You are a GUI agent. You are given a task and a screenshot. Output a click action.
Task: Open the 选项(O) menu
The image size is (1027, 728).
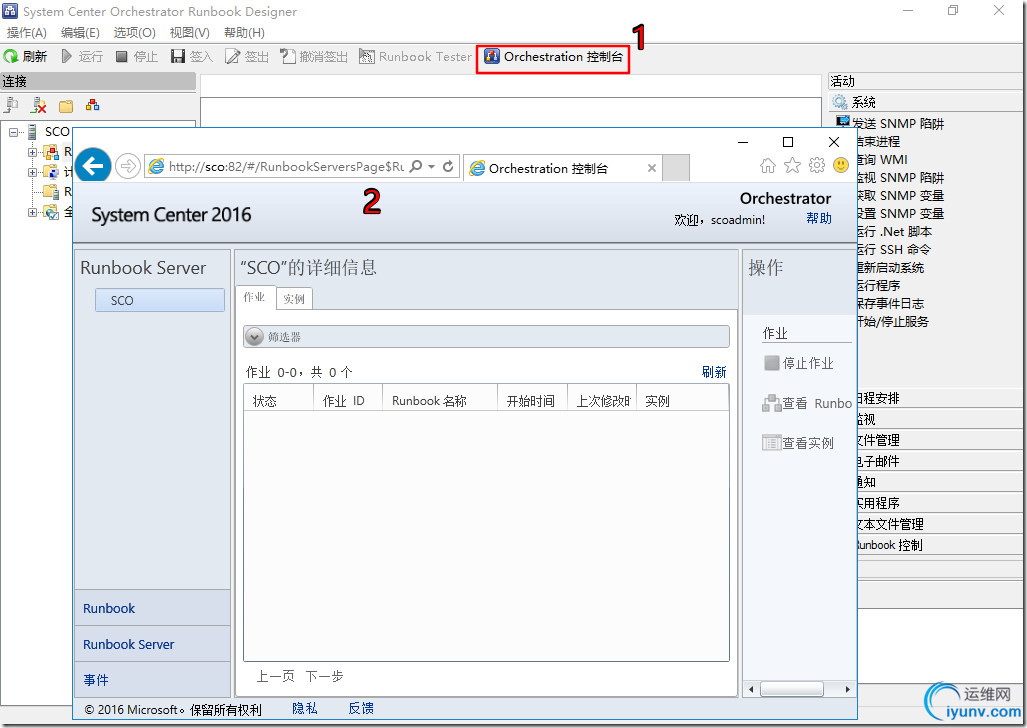click(x=134, y=33)
